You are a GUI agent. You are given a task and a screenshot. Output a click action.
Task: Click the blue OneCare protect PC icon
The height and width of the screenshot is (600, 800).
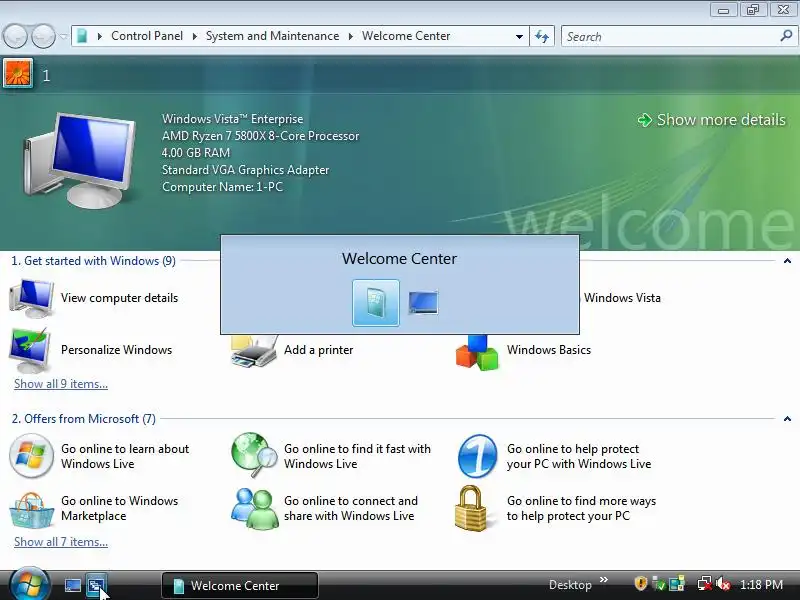[477, 456]
